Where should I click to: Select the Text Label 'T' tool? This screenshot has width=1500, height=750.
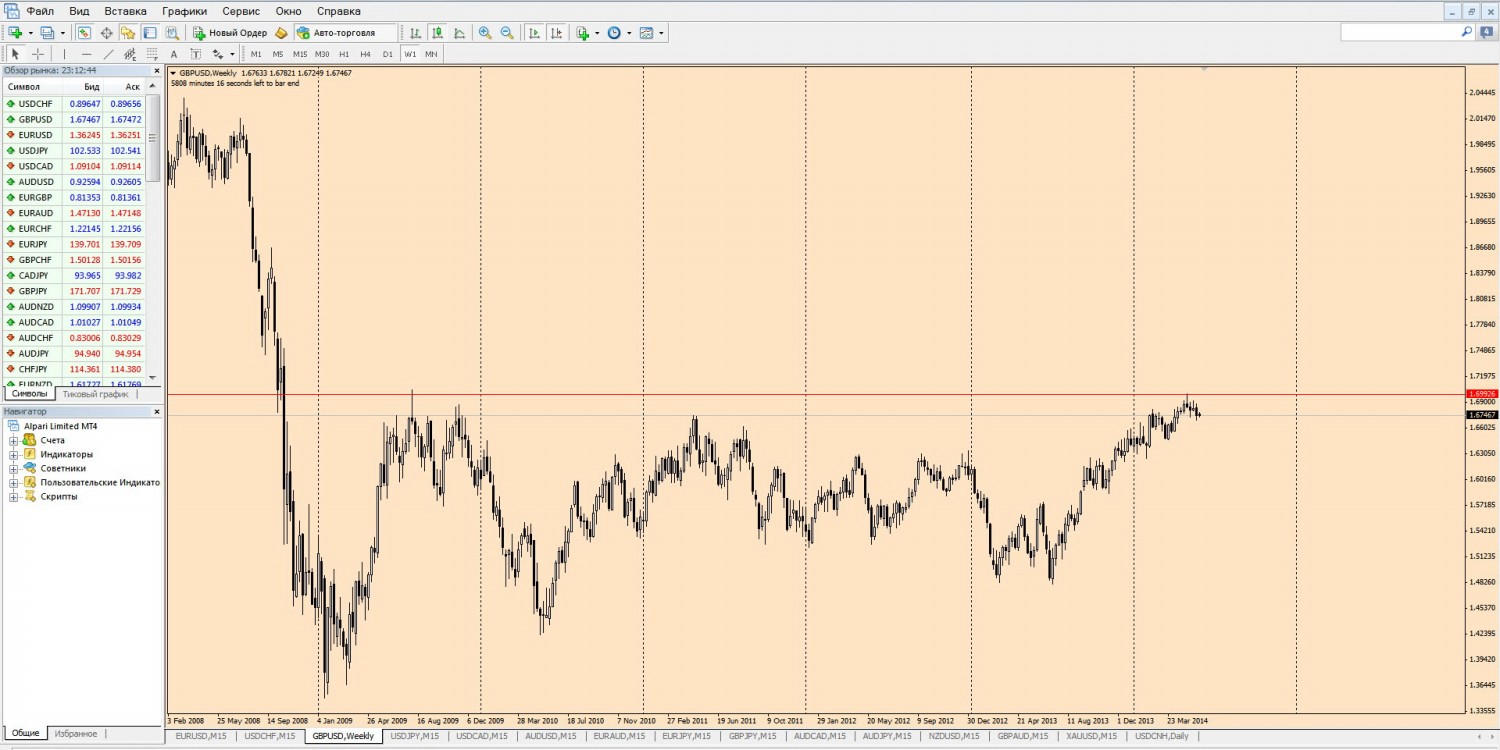(196, 54)
